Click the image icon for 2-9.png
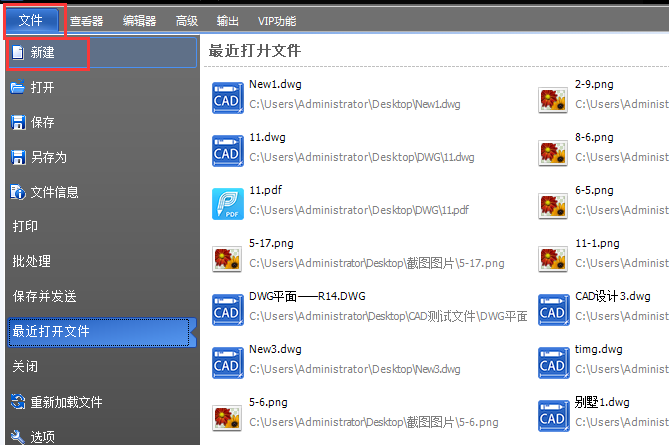The width and height of the screenshot is (669, 445). (553, 100)
